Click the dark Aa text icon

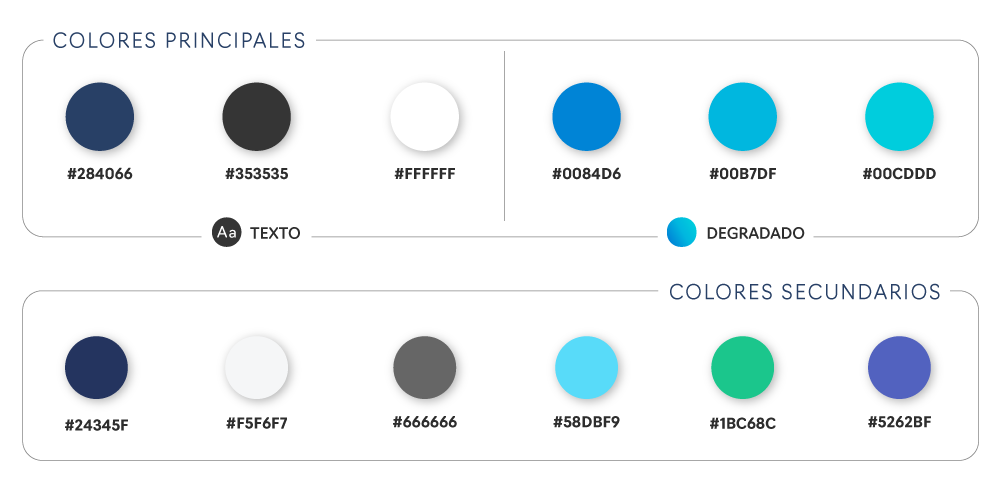[x=226, y=233]
